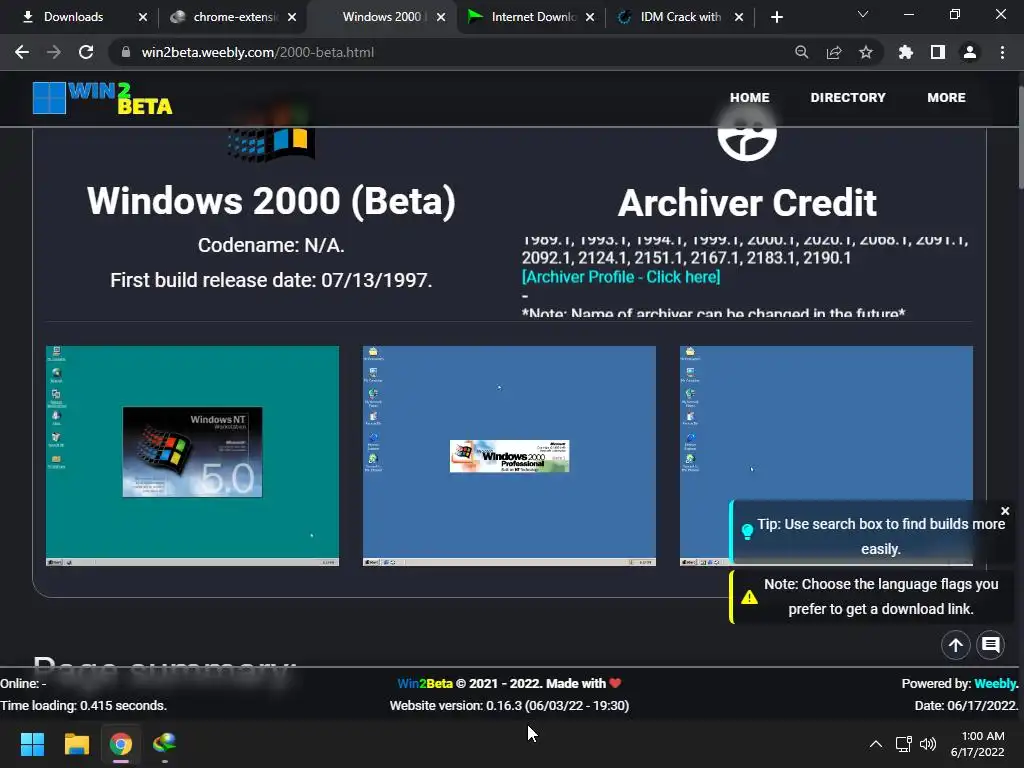Image resolution: width=1024 pixels, height=768 pixels.
Task: Click the Win2Beta footer copyright link
Action: coord(424,683)
